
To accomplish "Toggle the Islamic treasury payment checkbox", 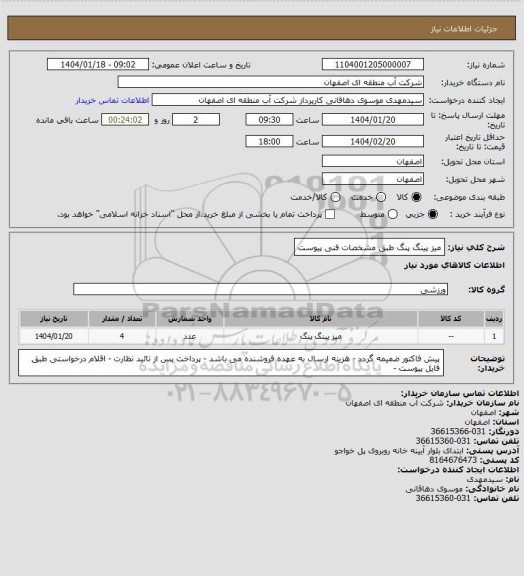I will 330,214.
